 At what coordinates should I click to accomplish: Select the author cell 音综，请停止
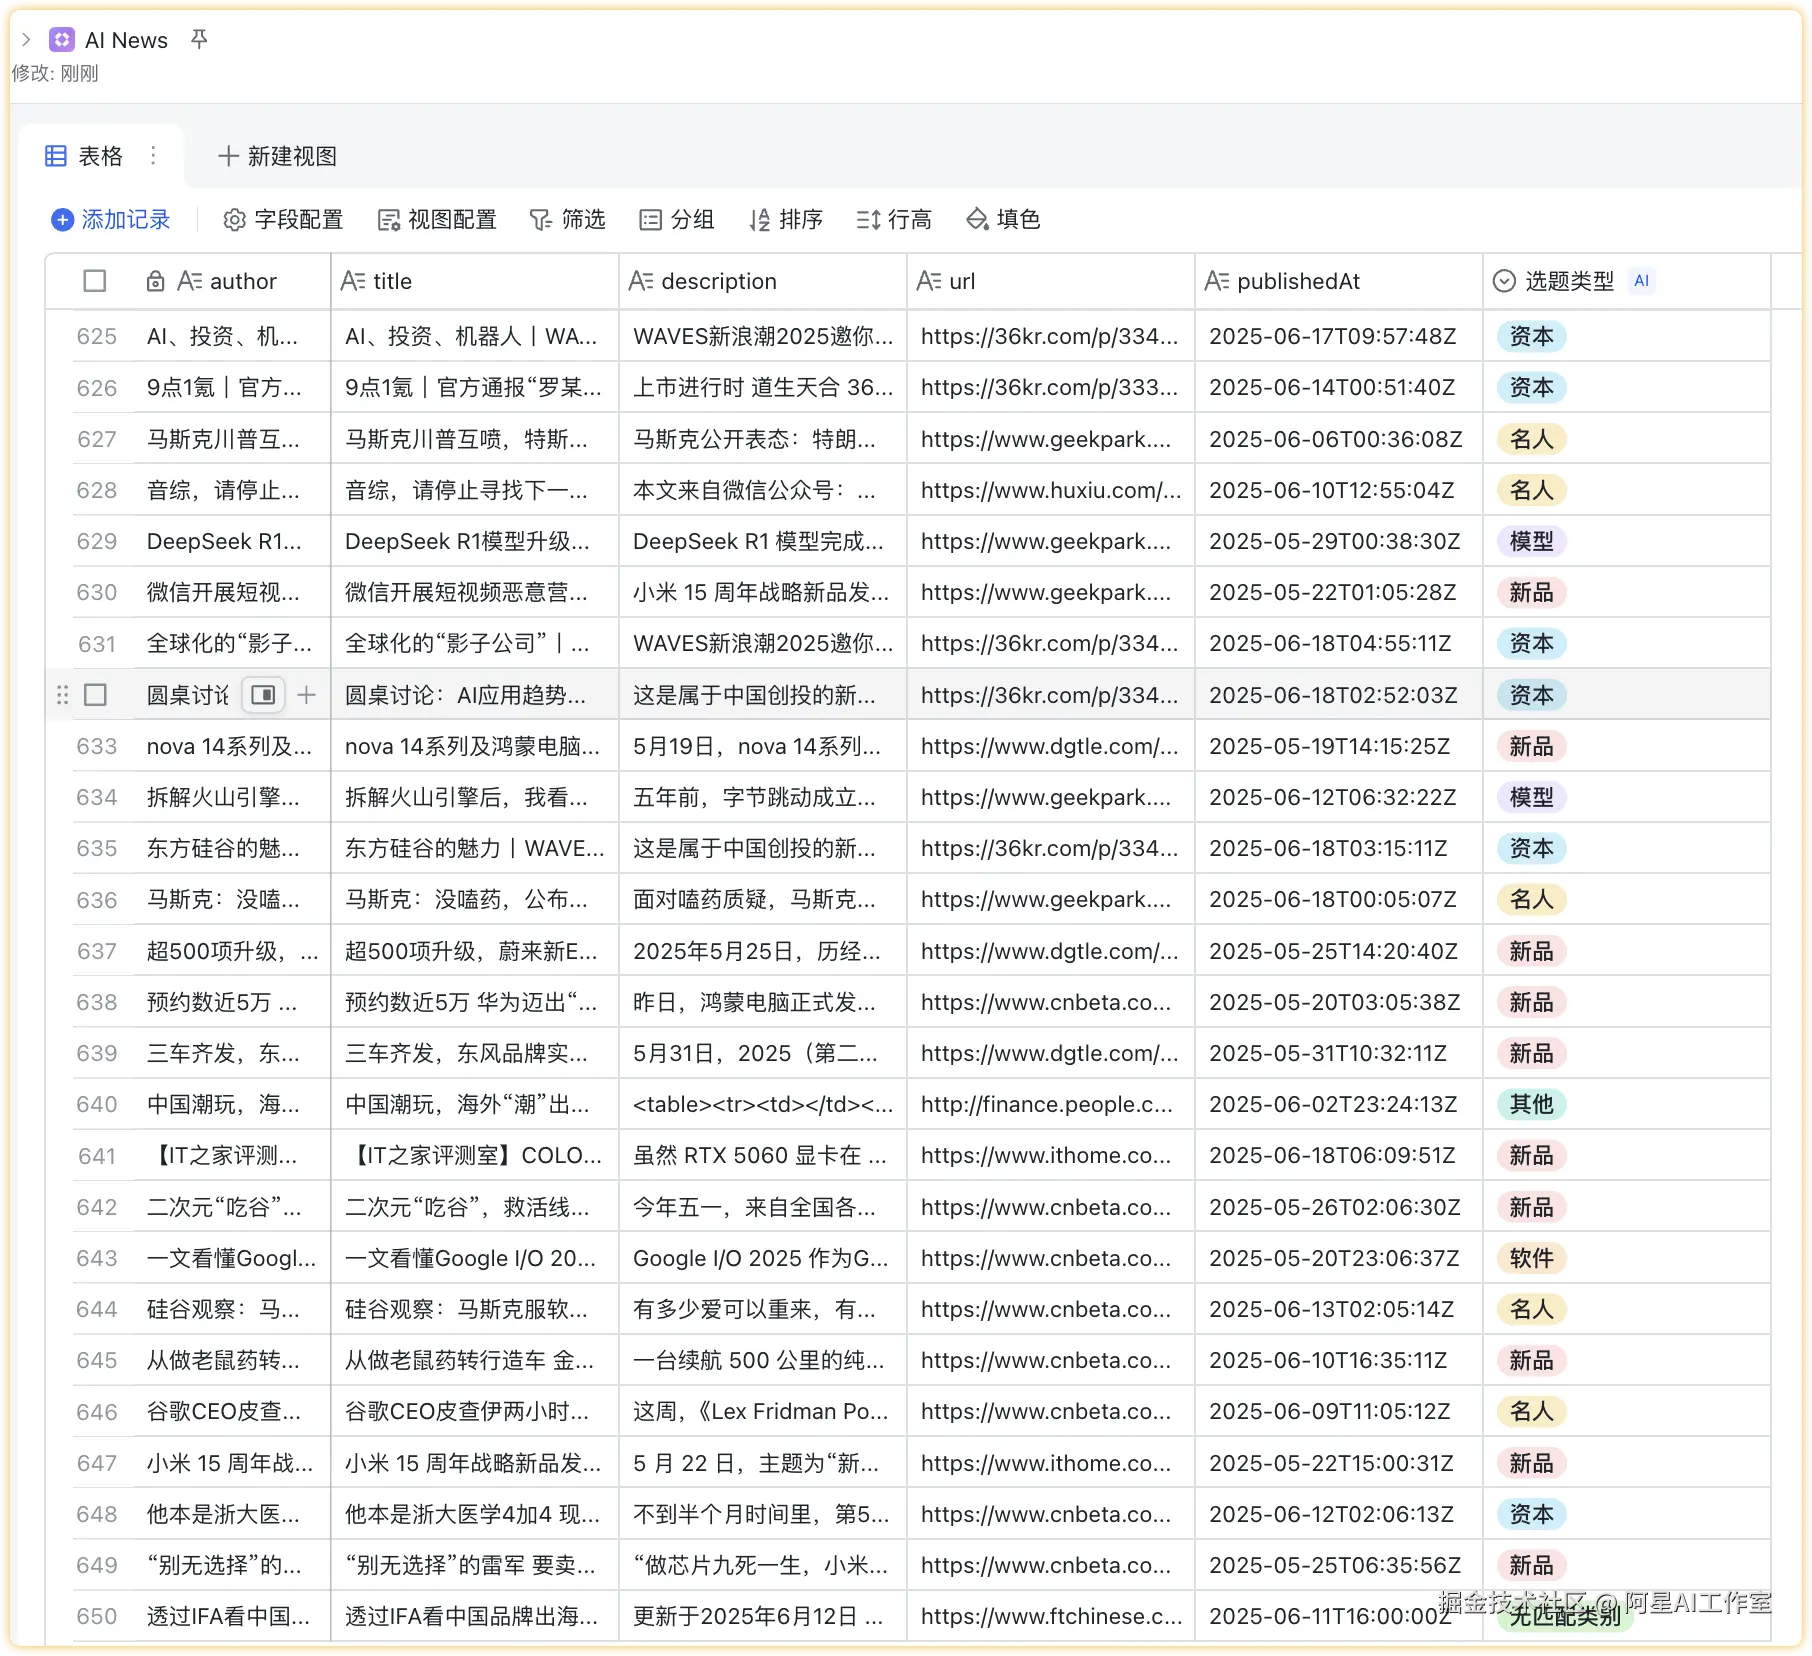pos(231,490)
